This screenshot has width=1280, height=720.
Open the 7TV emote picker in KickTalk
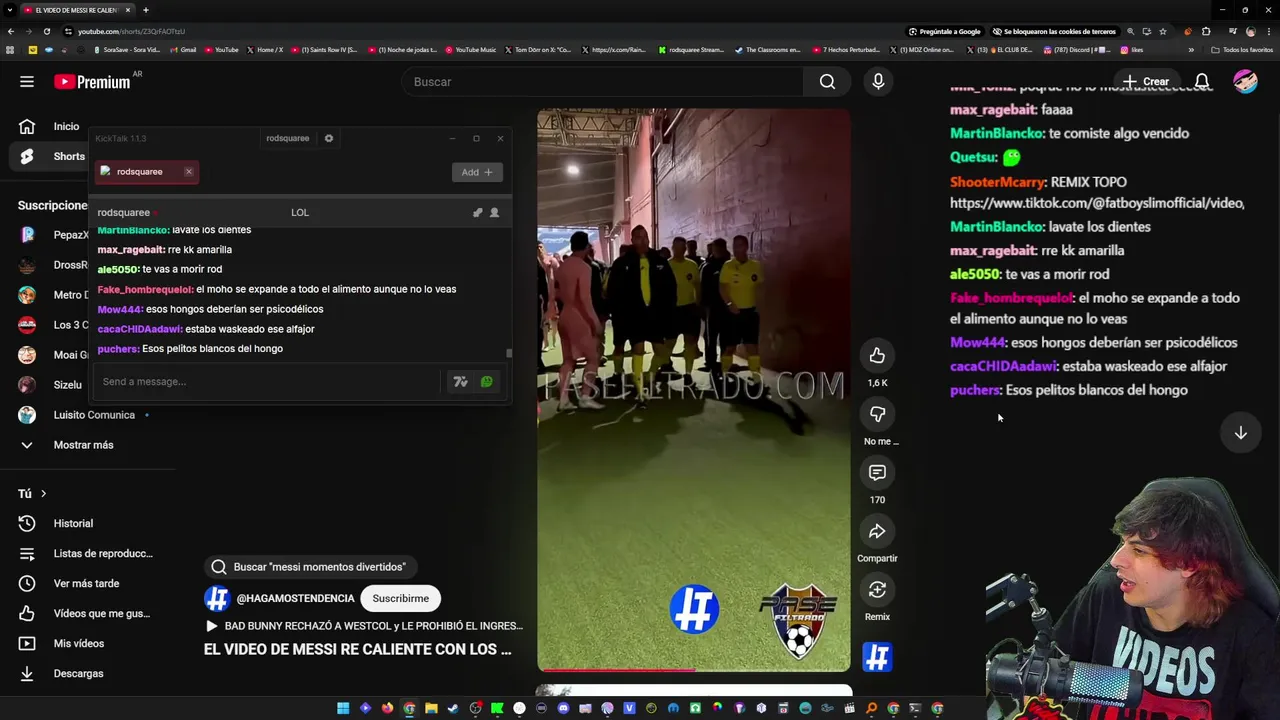click(x=460, y=381)
